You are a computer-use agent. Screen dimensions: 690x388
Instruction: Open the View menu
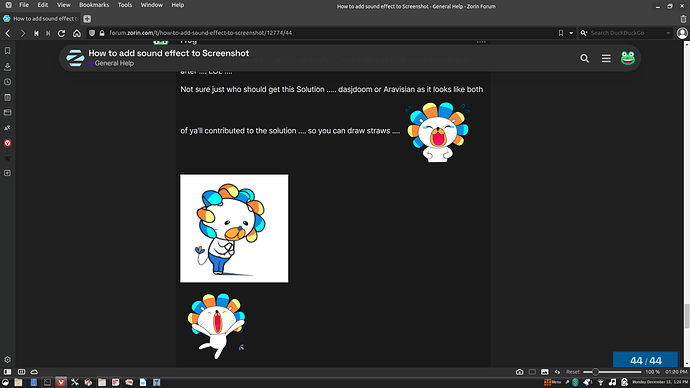(63, 5)
